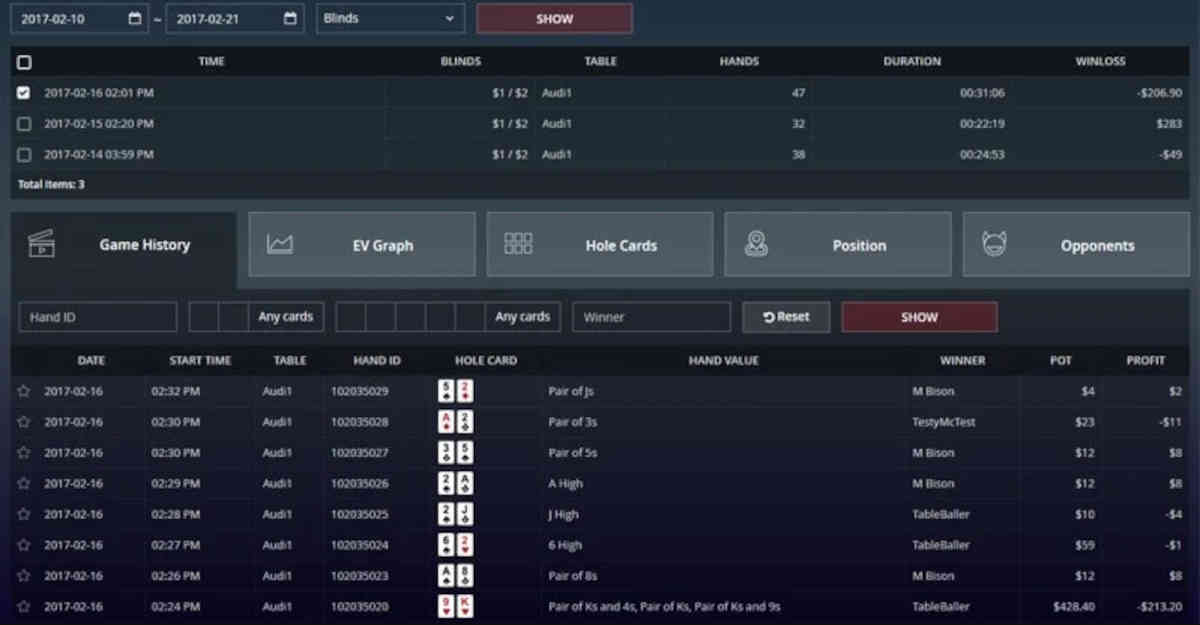
Task: Click winner TableBaller on hand 102035024
Action: 941,546
